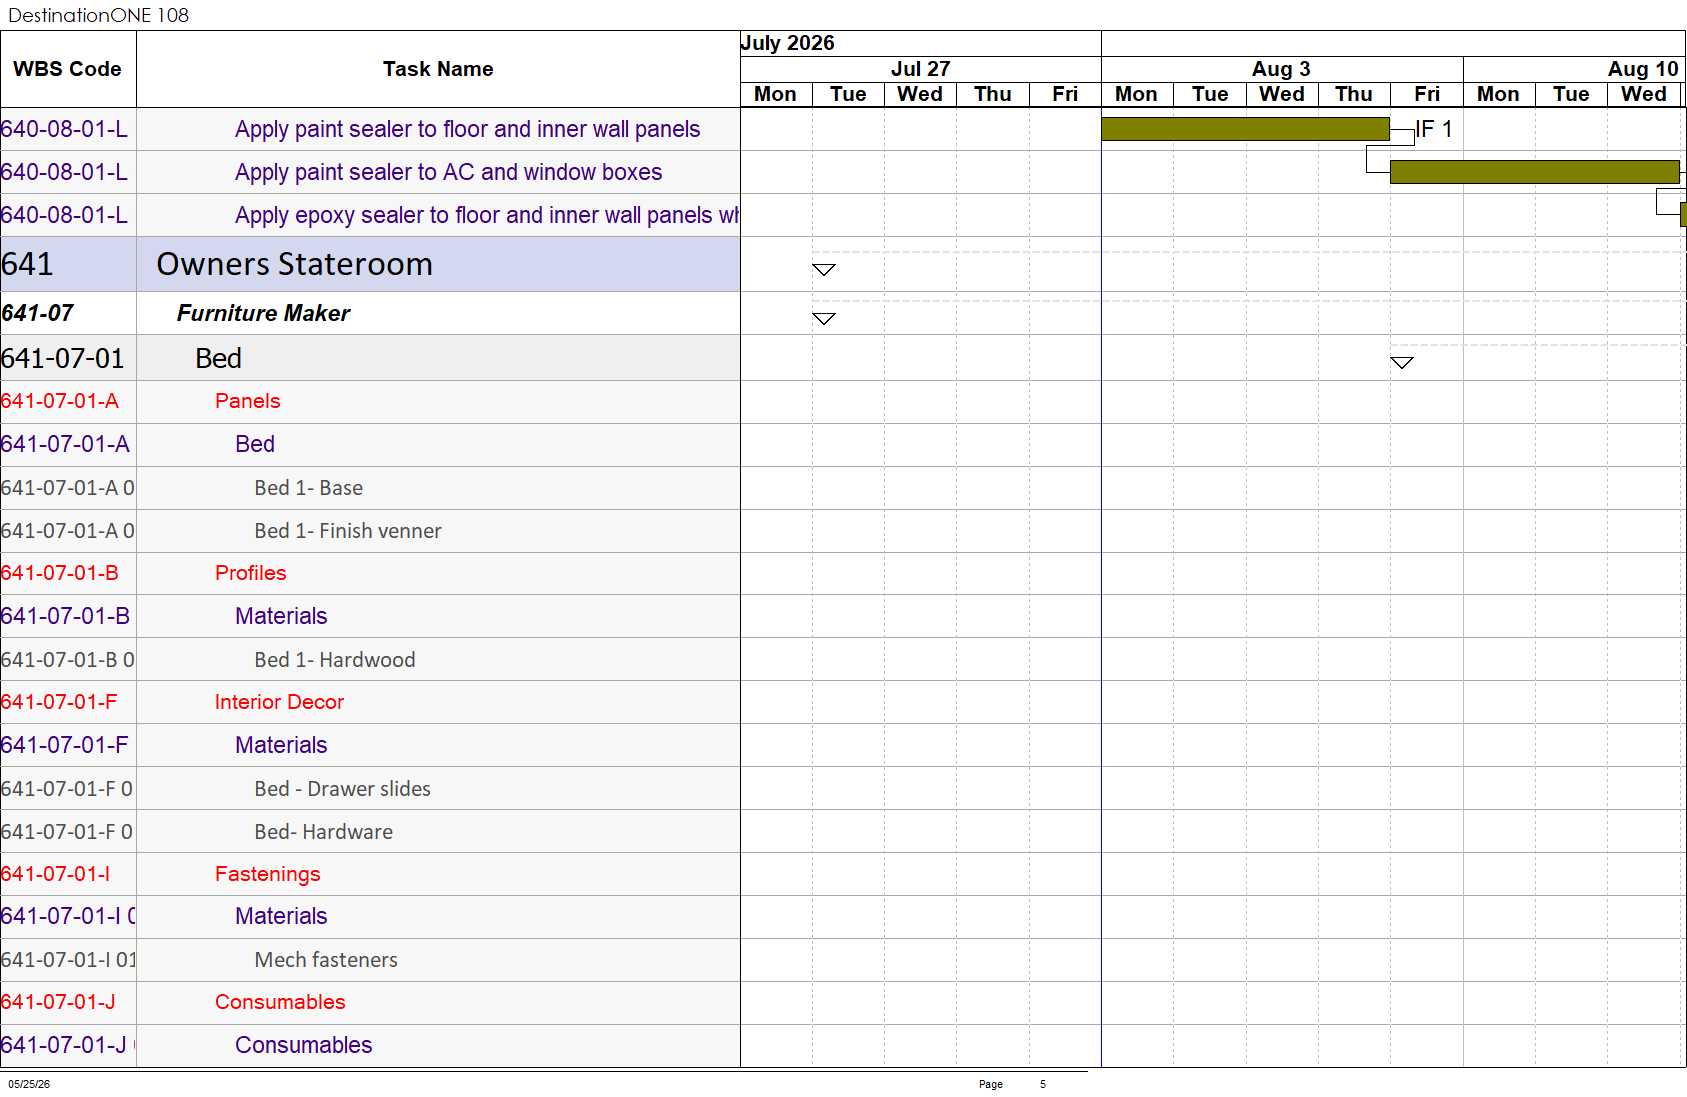Select the Bed- Hardware row

[370, 832]
